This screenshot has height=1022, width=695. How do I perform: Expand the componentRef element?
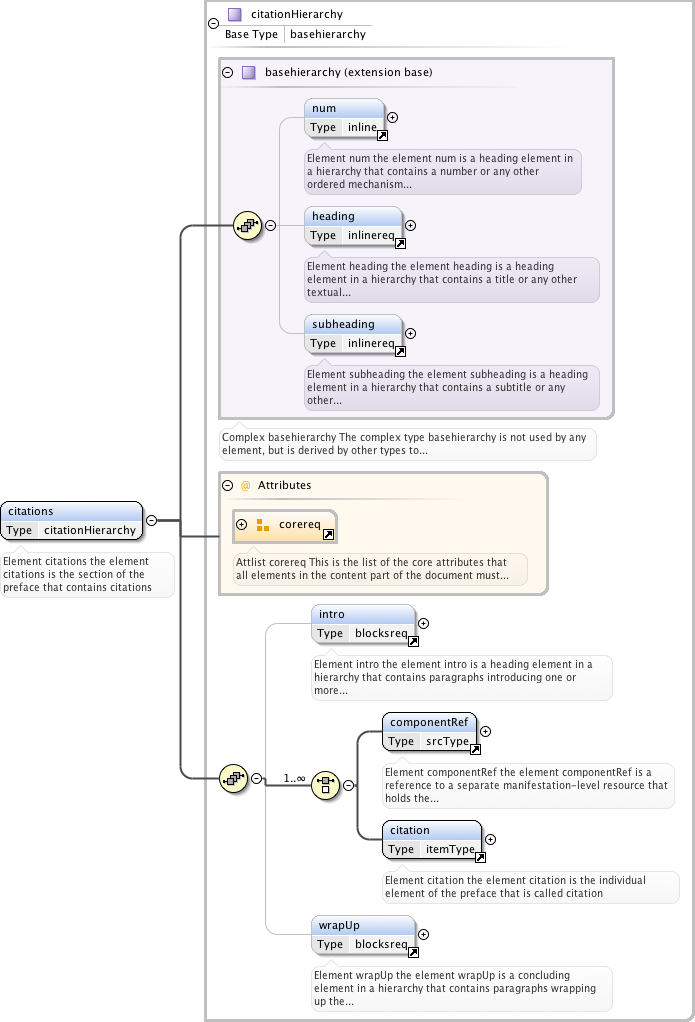(x=485, y=731)
